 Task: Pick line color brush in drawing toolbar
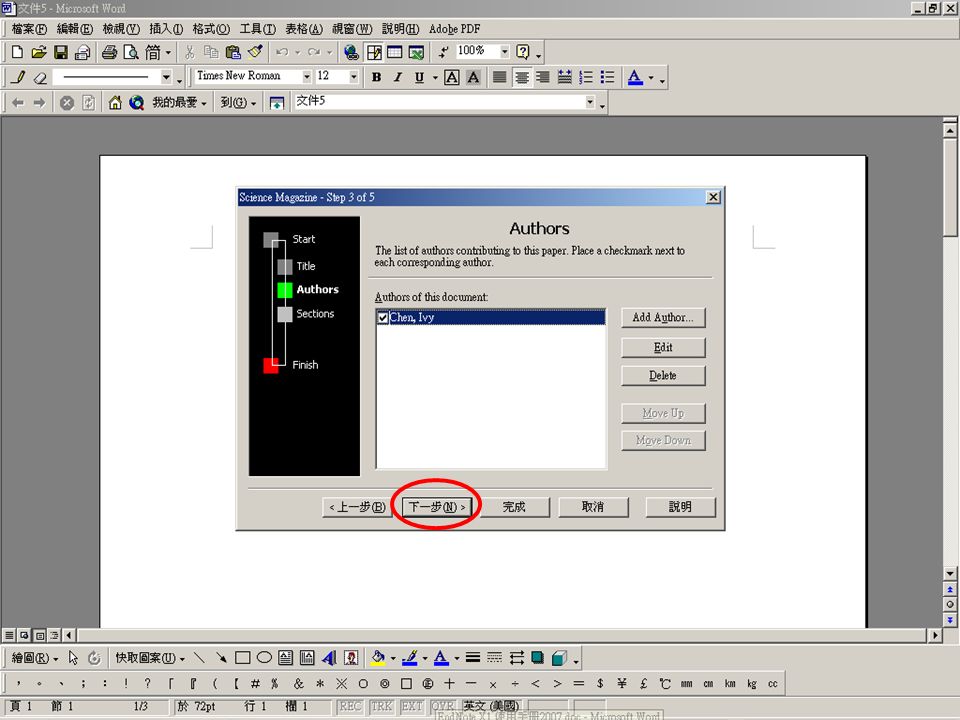click(x=410, y=658)
